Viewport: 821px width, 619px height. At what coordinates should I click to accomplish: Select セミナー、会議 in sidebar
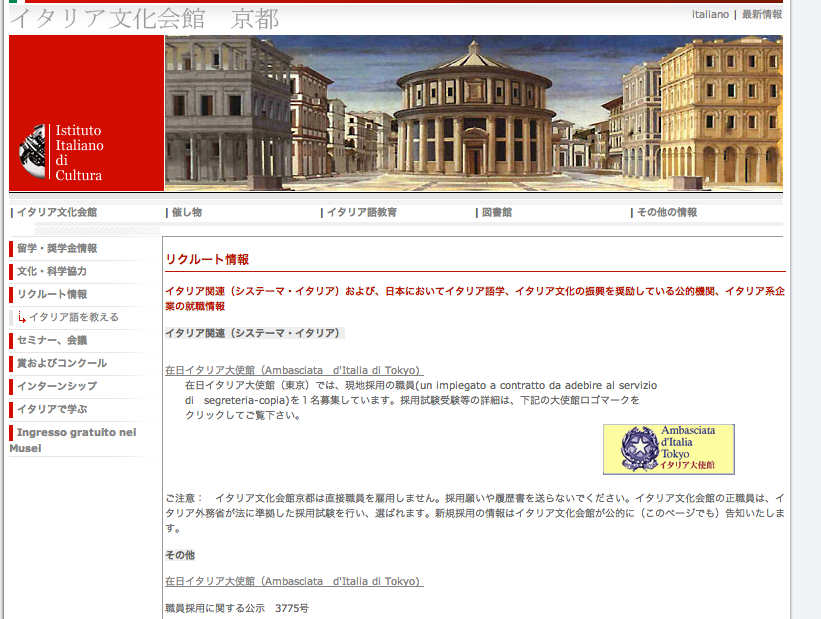point(52,340)
